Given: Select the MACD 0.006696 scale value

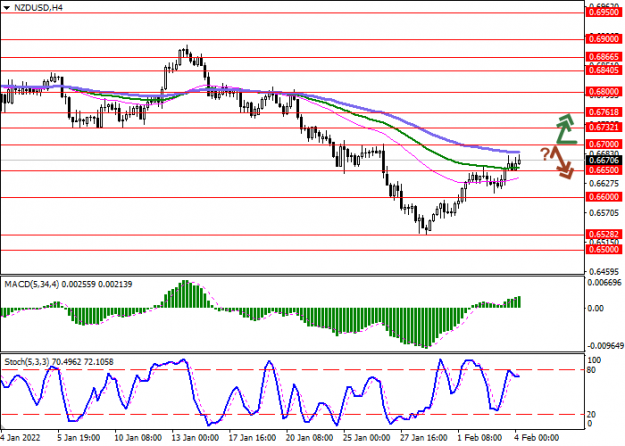Looking at the screenshot, I should pyautogui.click(x=605, y=283).
